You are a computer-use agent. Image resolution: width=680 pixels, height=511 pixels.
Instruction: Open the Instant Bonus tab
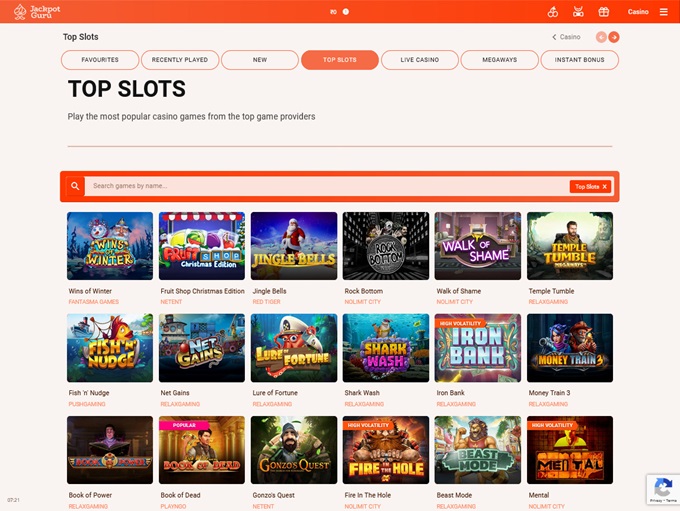580,60
